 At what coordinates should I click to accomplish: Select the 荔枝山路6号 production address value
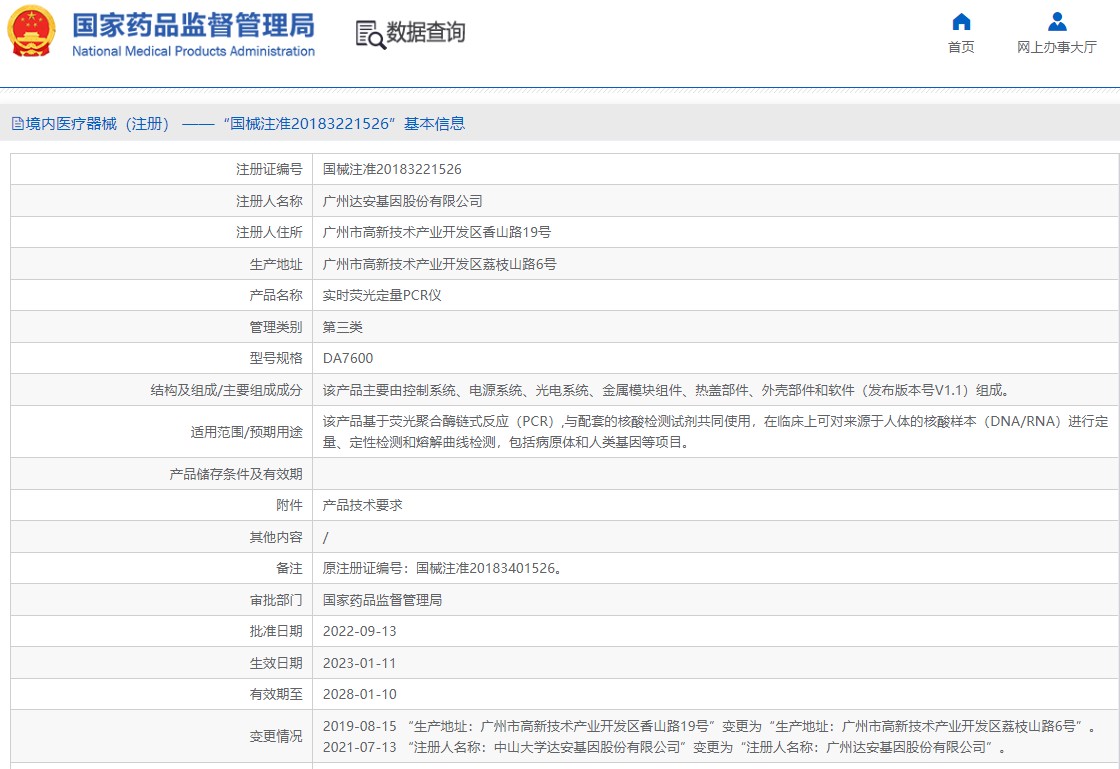439,264
